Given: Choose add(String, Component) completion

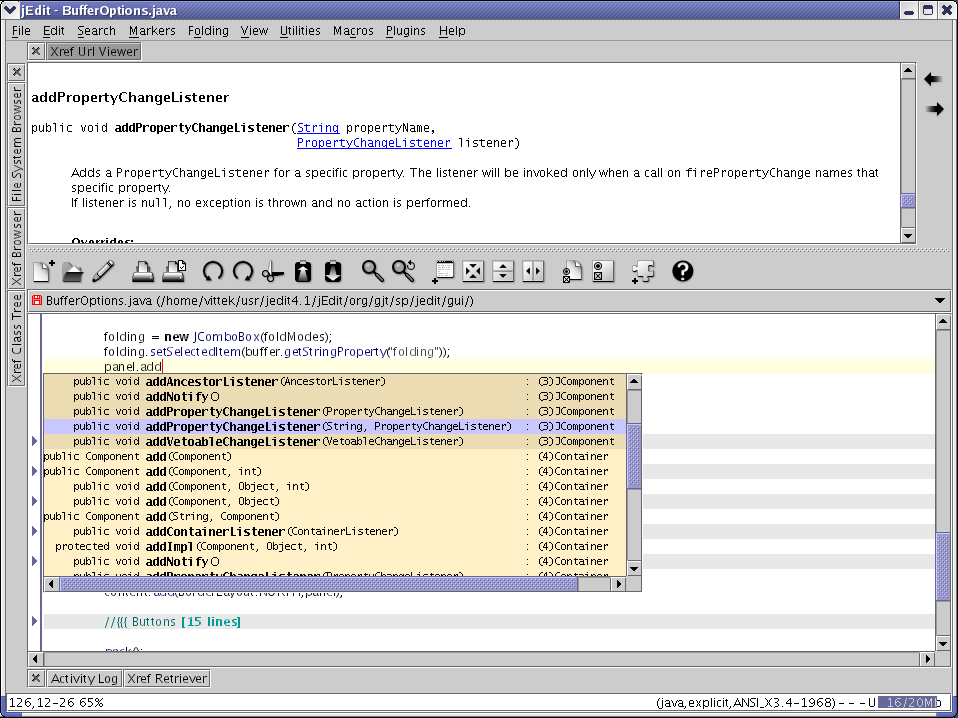Looking at the screenshot, I should point(335,516).
